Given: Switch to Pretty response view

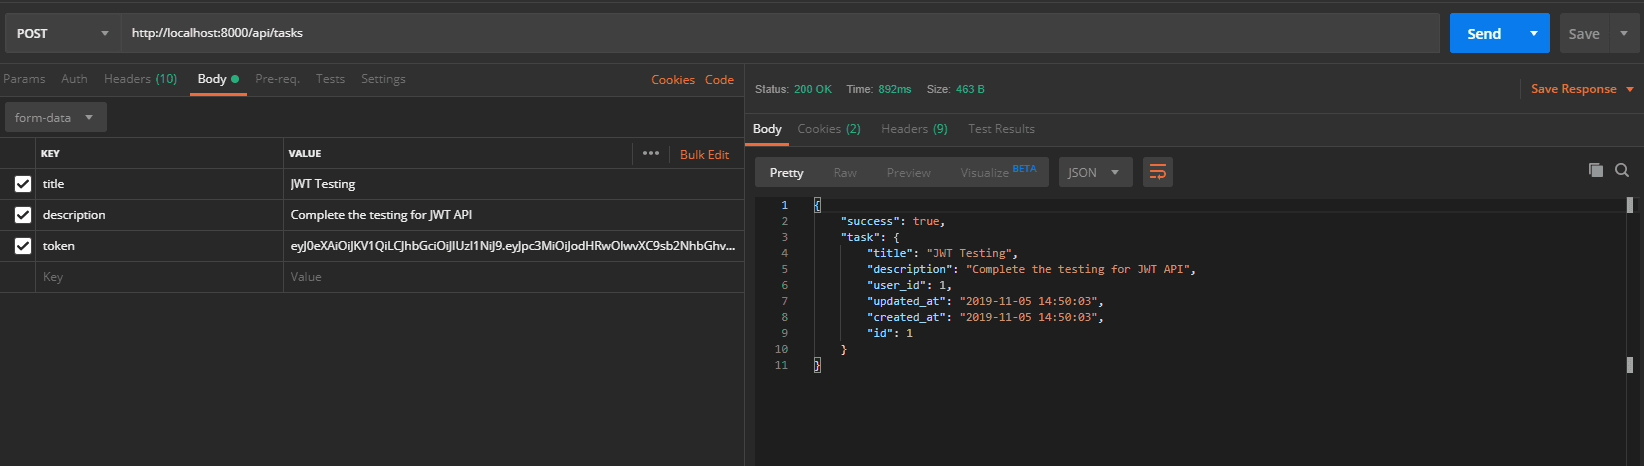Looking at the screenshot, I should click(x=787, y=172).
